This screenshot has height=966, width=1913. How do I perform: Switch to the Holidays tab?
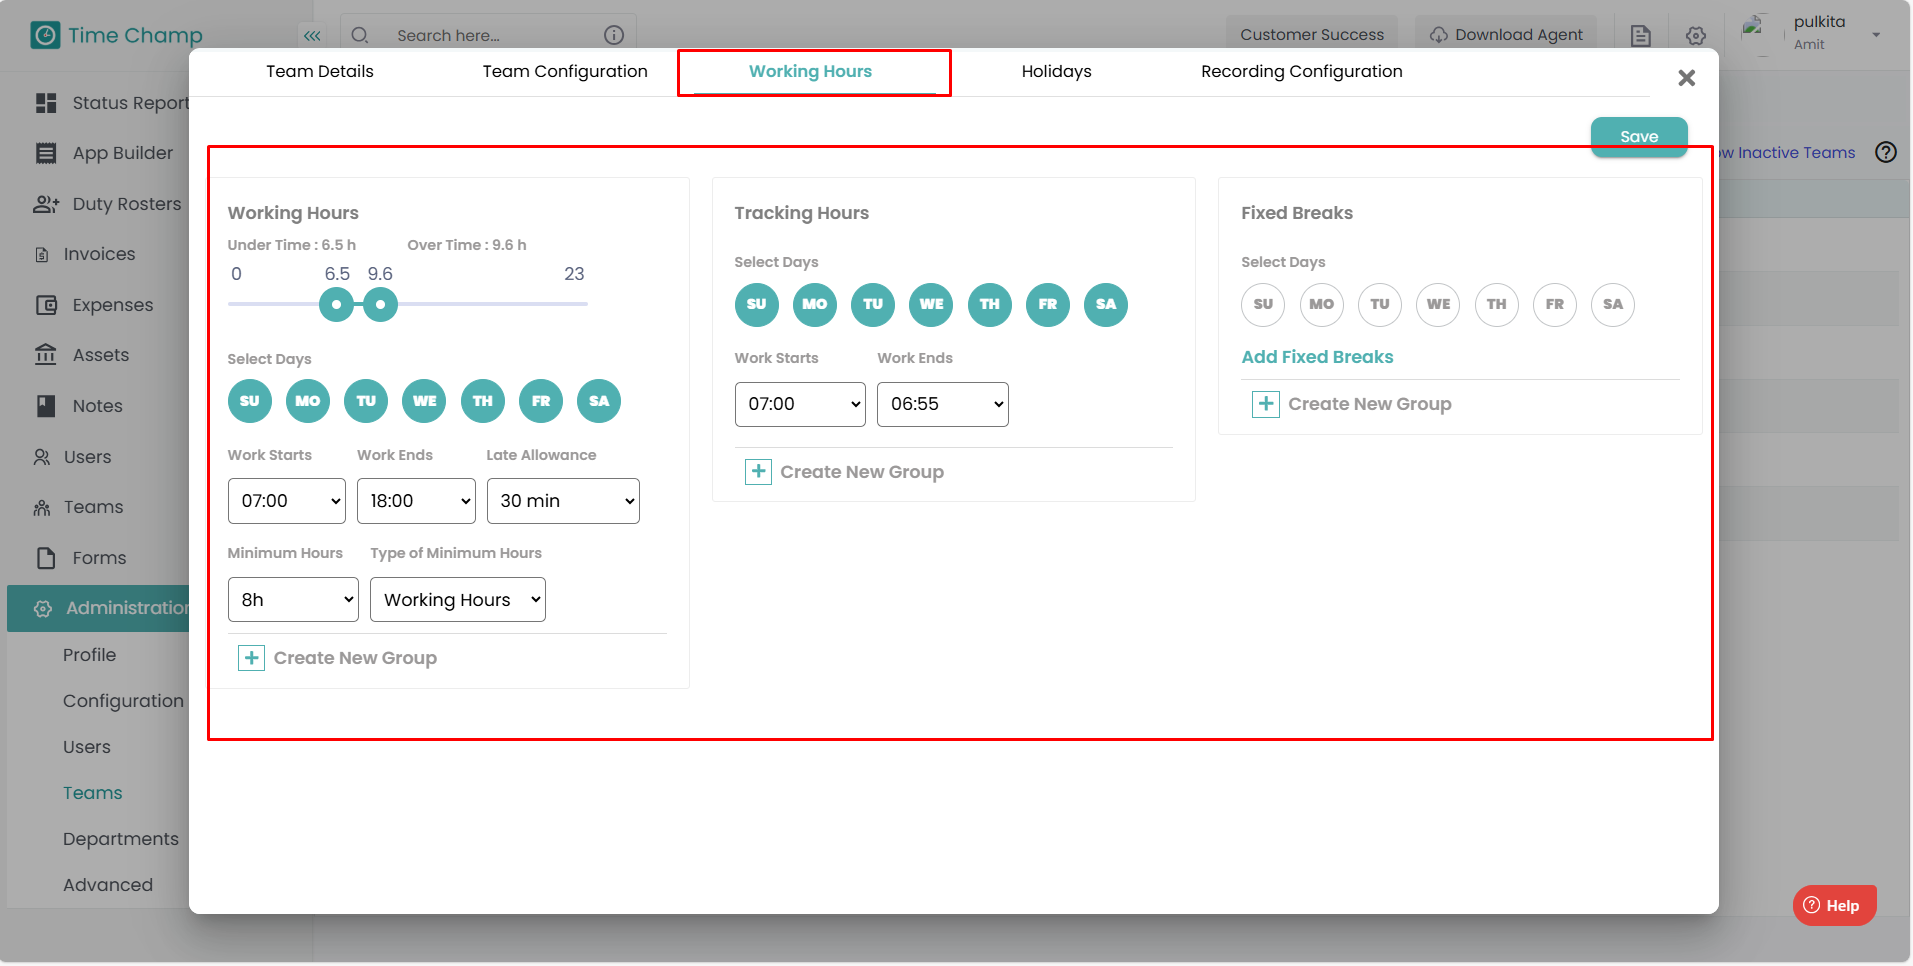1056,72
